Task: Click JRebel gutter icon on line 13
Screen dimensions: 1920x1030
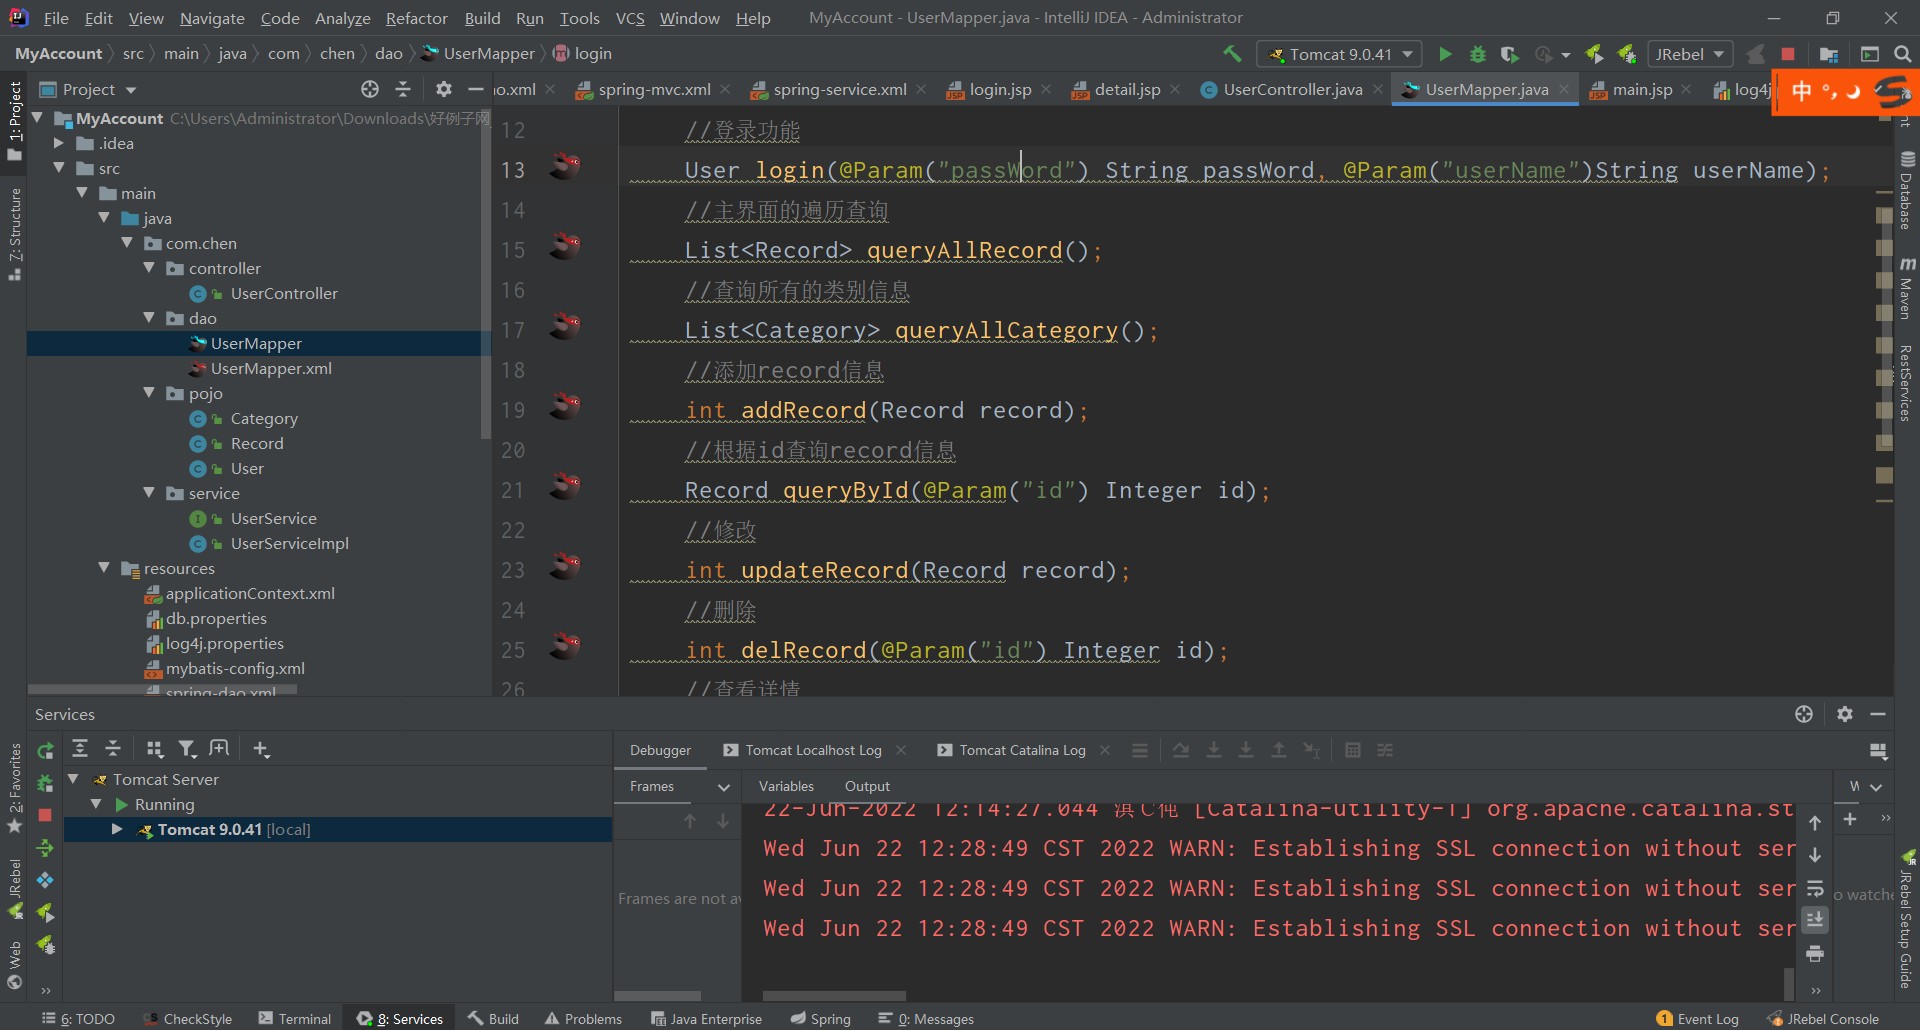Action: tap(565, 166)
